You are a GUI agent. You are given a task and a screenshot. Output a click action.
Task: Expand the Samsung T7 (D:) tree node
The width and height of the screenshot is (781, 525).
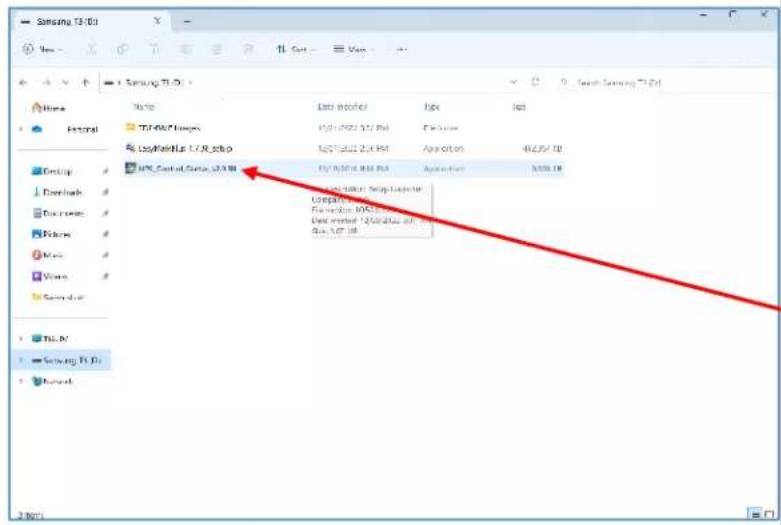click(x=21, y=360)
